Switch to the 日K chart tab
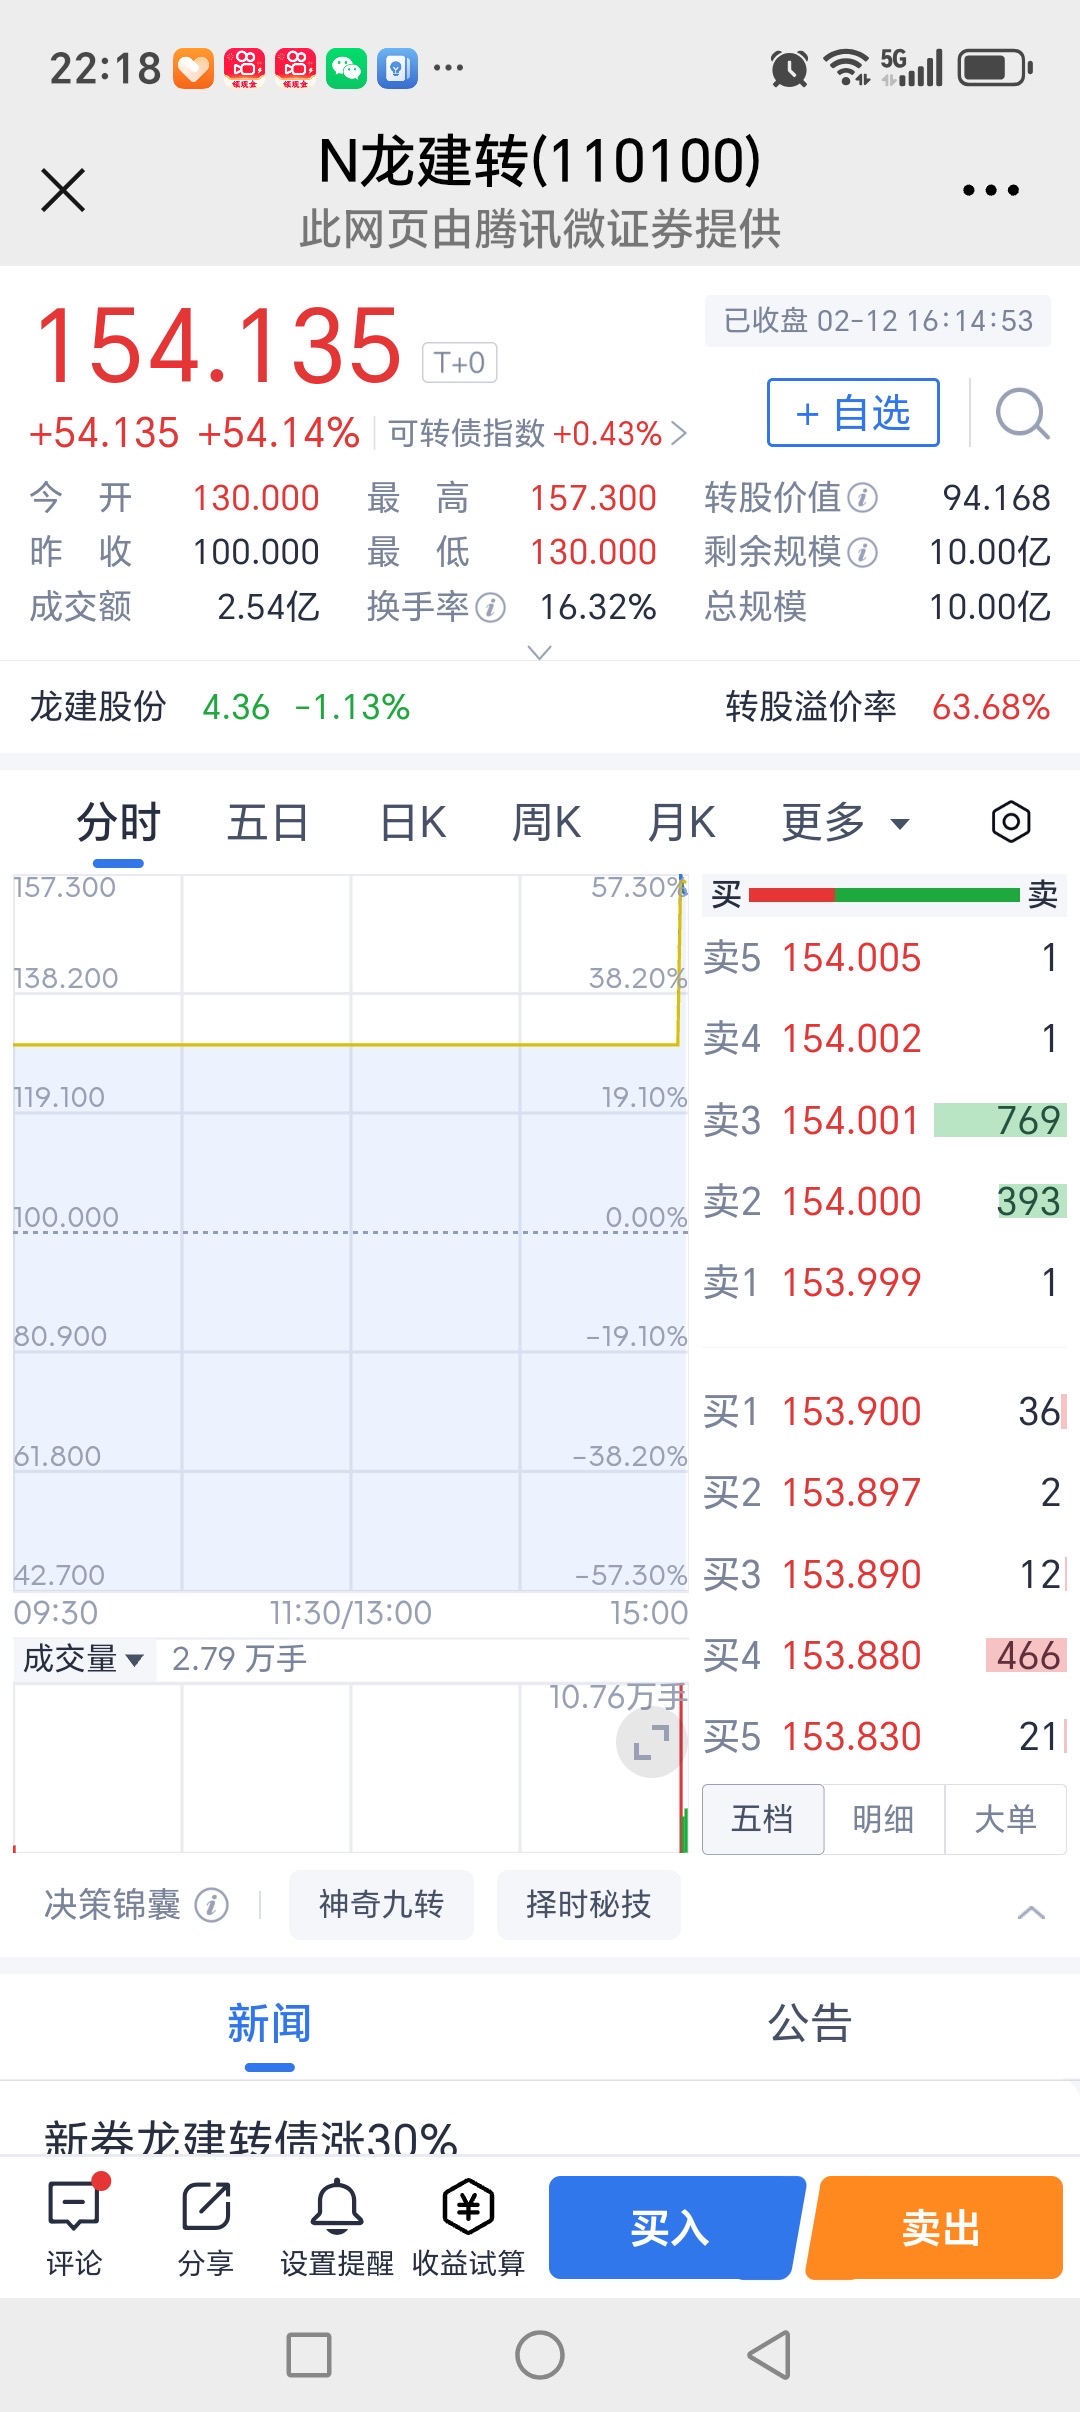The height and width of the screenshot is (2412, 1080). click(x=413, y=823)
